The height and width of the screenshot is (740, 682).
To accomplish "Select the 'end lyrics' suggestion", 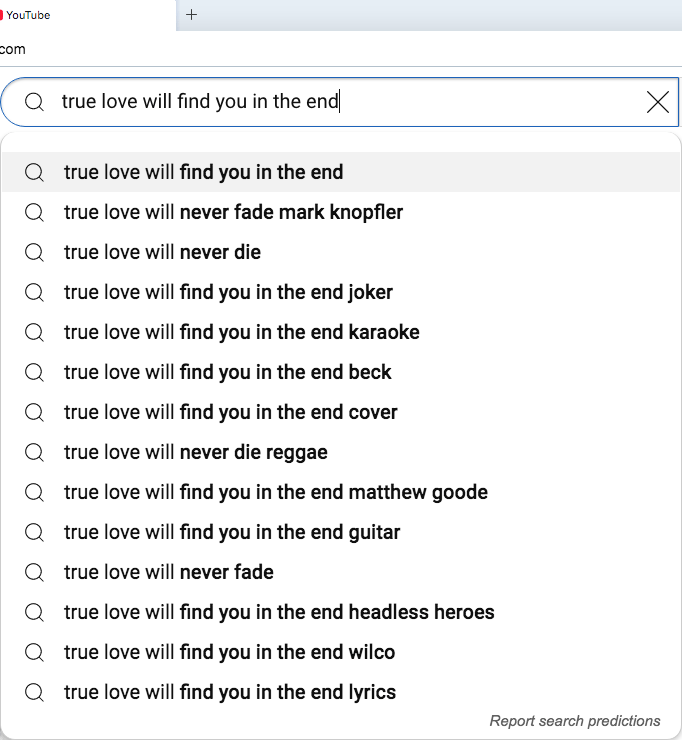I will [x=229, y=692].
